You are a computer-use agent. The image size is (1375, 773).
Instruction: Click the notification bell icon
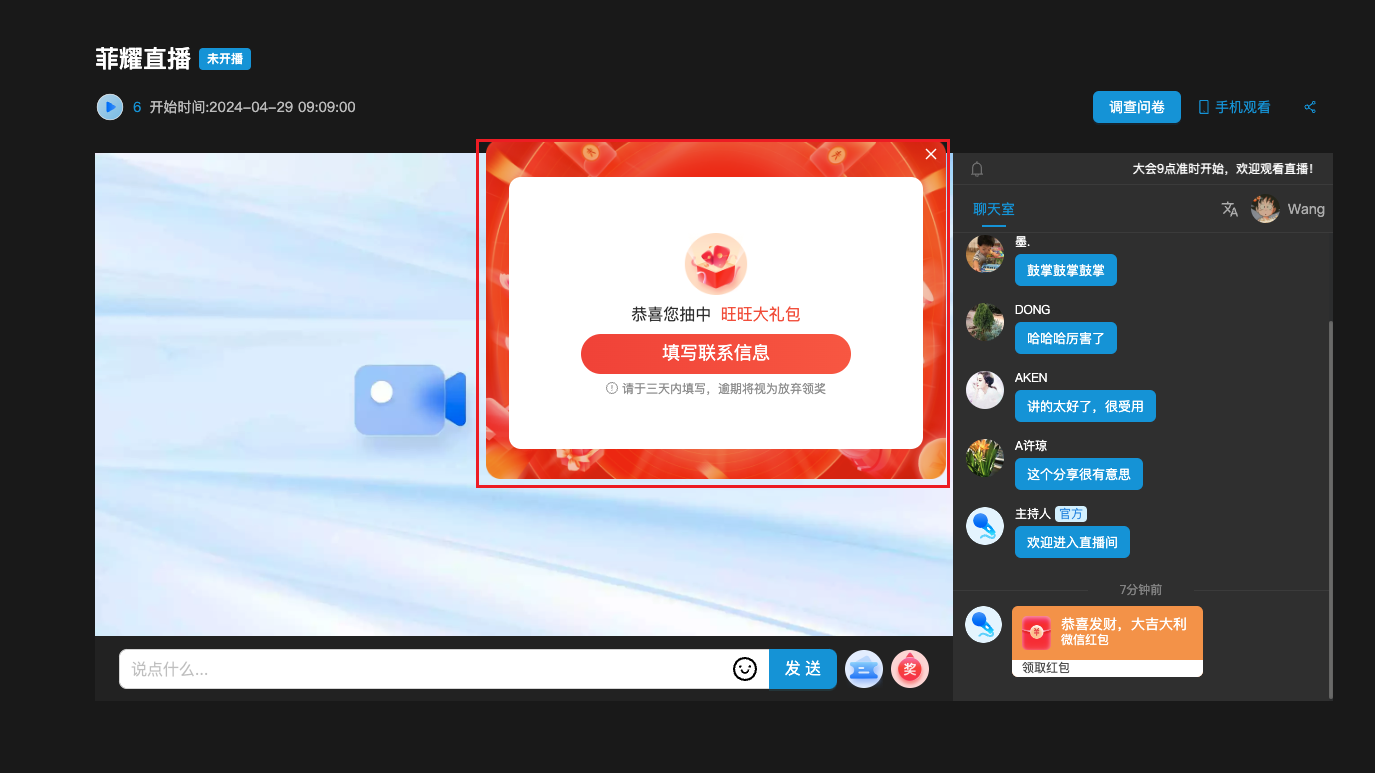(x=977, y=169)
